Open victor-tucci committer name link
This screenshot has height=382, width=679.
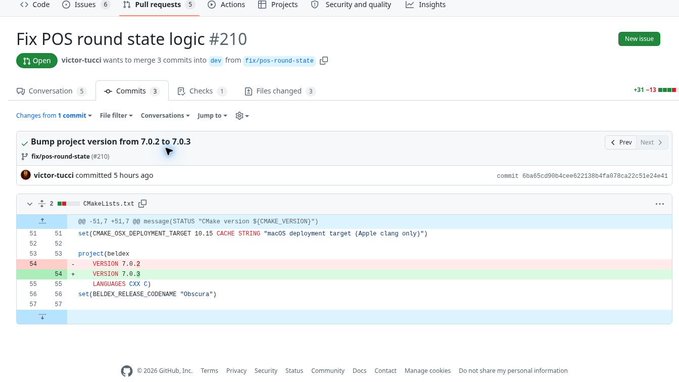click(53, 175)
